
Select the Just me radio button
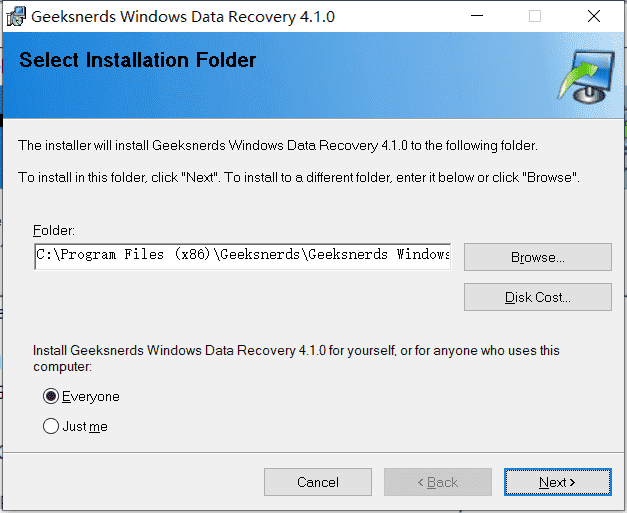point(51,426)
